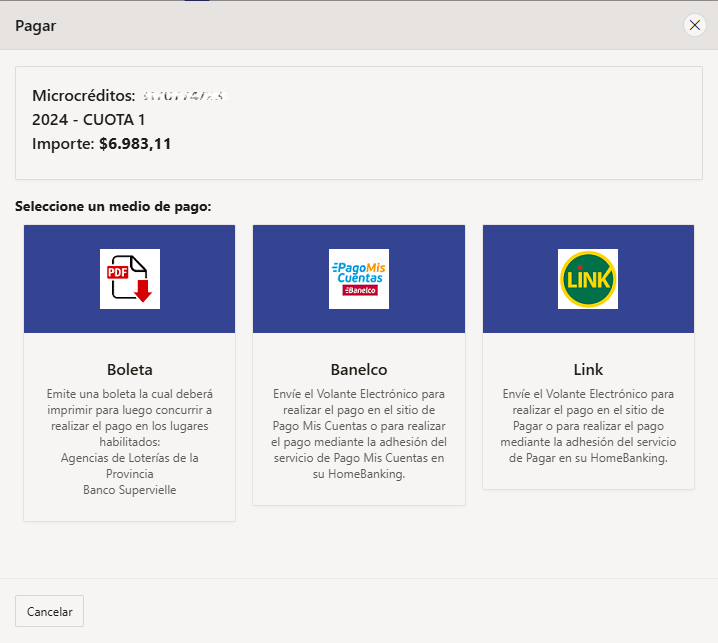
Task: Click the PDF download icon for Boleta
Action: tap(130, 279)
